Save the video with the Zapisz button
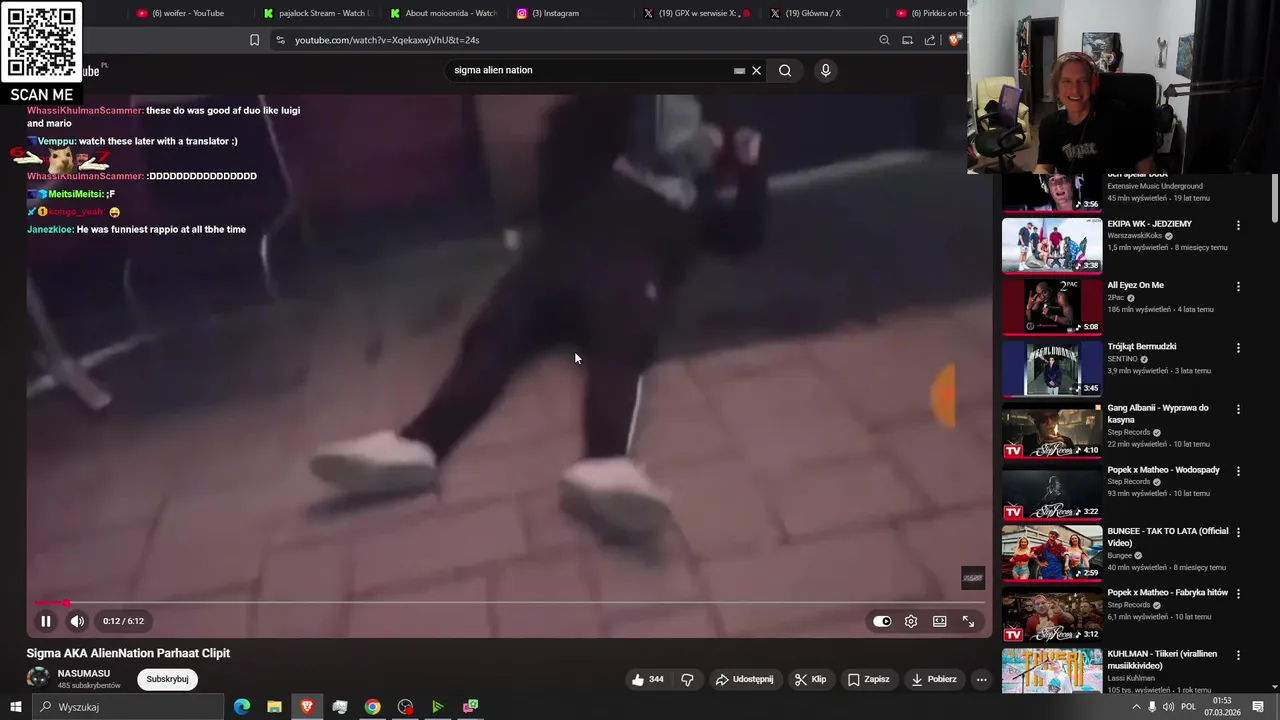Screen dimensions: 1280x720 click(868, 679)
